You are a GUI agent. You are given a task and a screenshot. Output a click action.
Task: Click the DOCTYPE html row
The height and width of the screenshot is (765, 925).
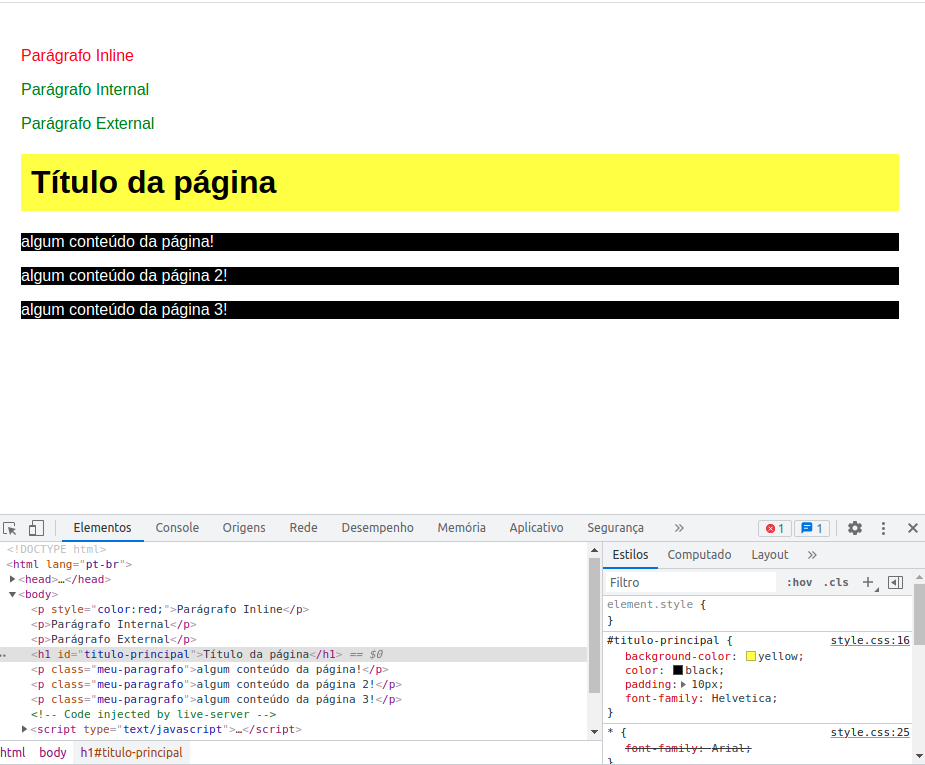(293, 550)
